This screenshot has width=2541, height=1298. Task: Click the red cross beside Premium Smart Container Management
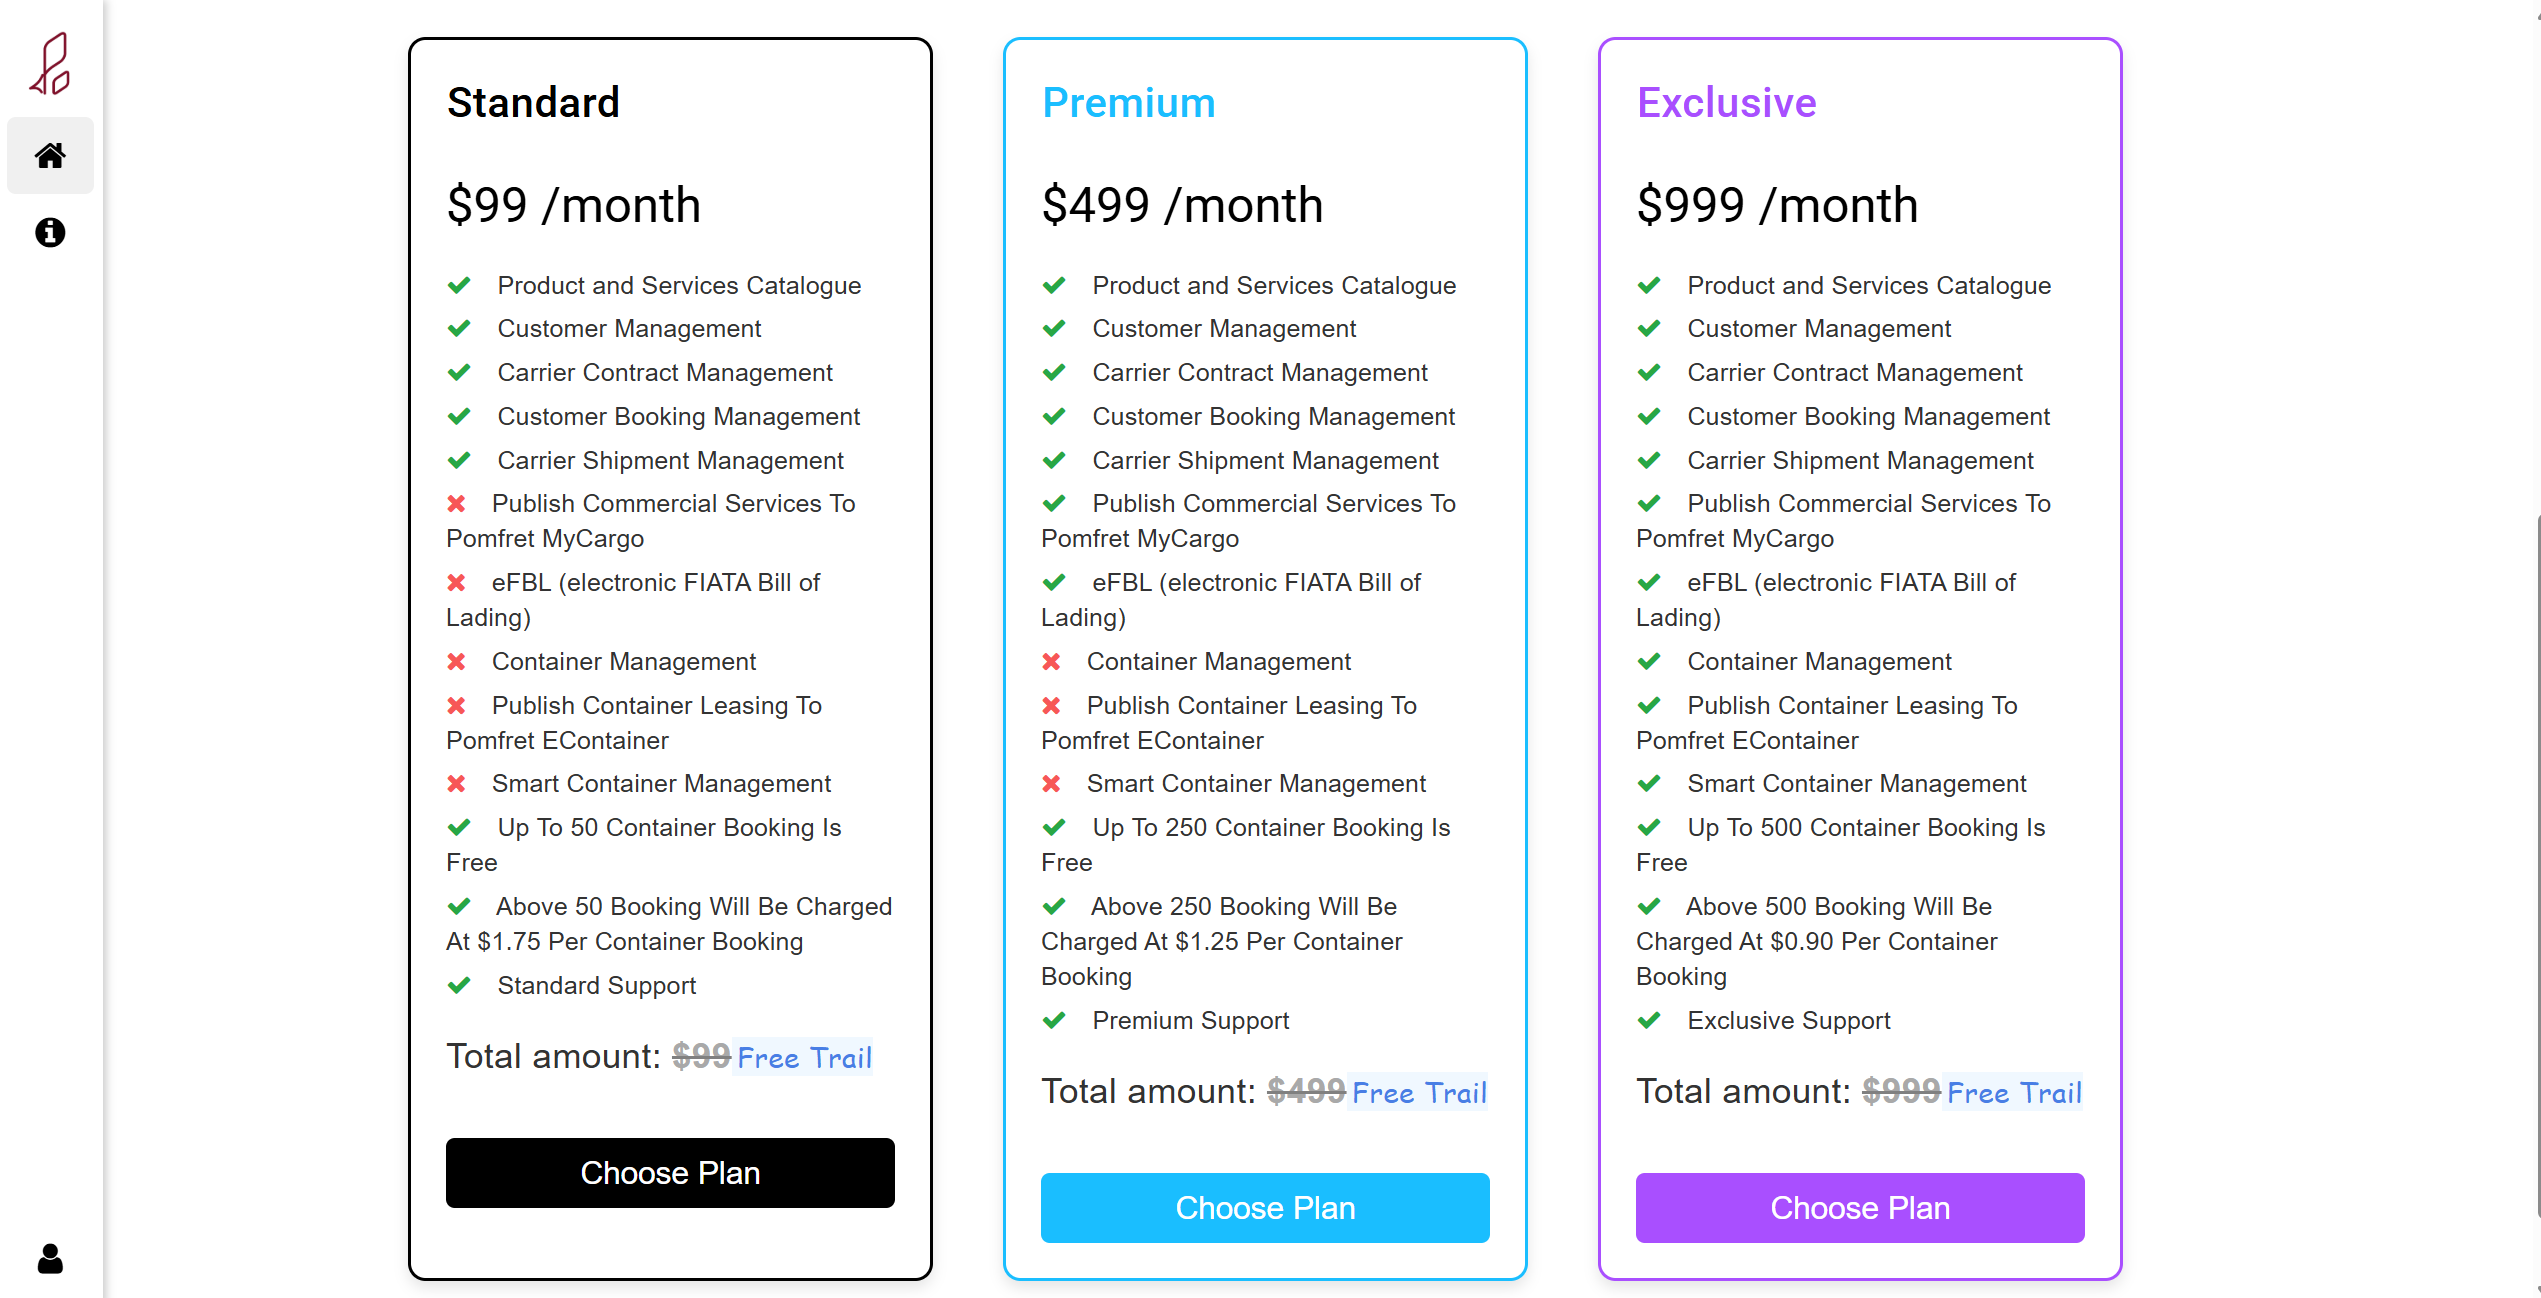(x=1052, y=783)
